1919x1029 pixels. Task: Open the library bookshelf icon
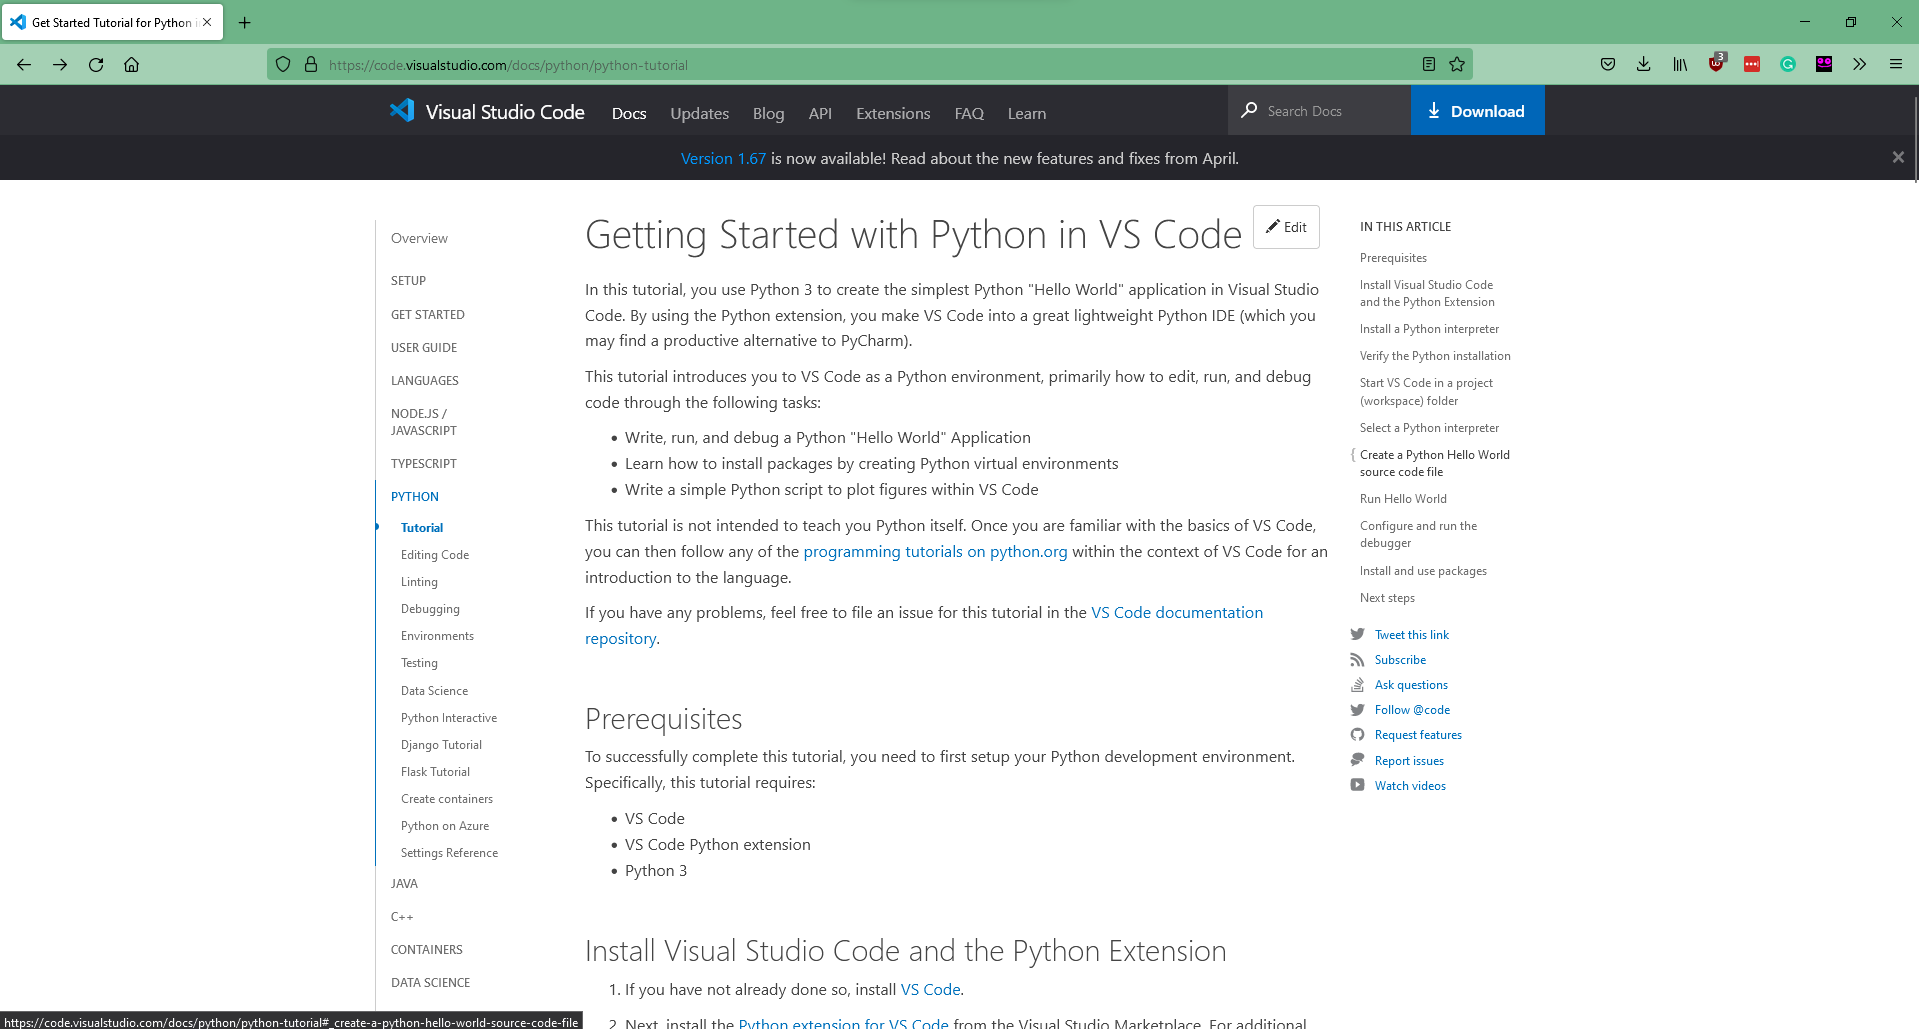pos(1680,65)
